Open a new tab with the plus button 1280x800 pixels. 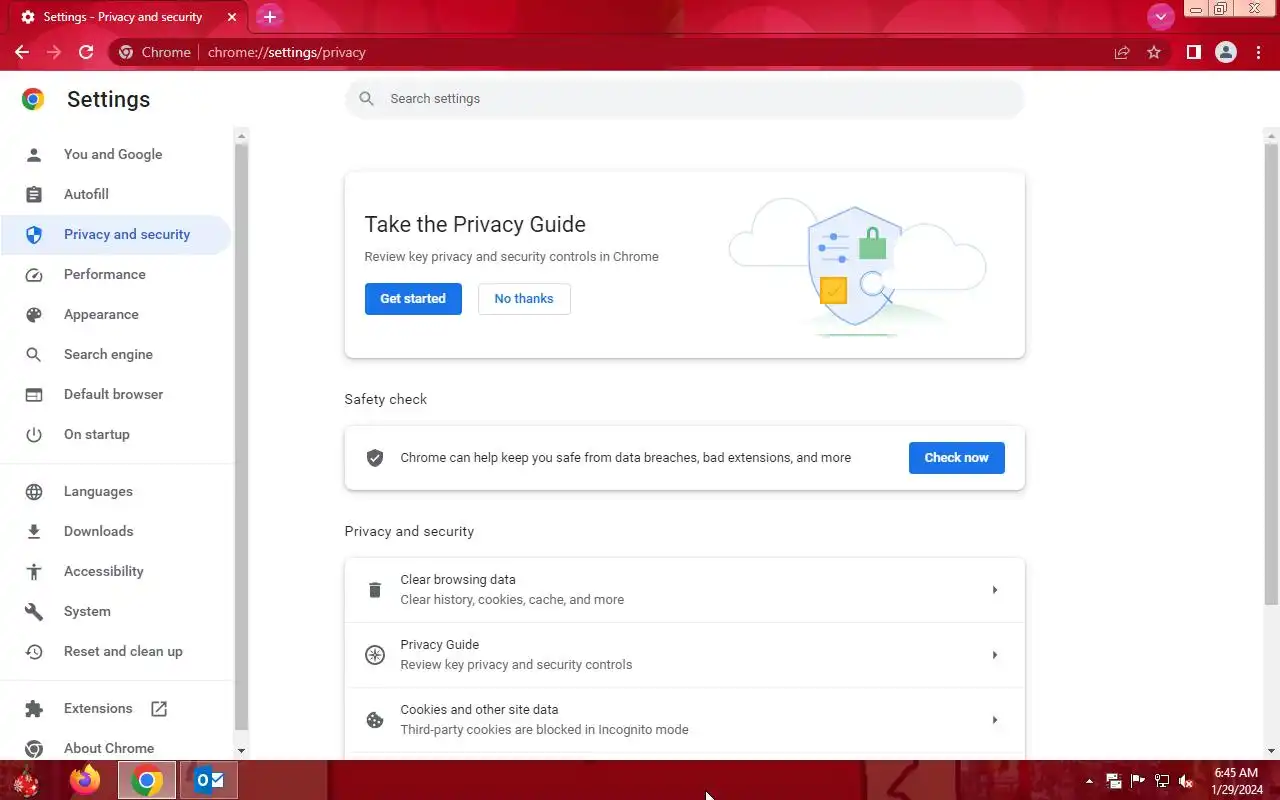click(269, 17)
